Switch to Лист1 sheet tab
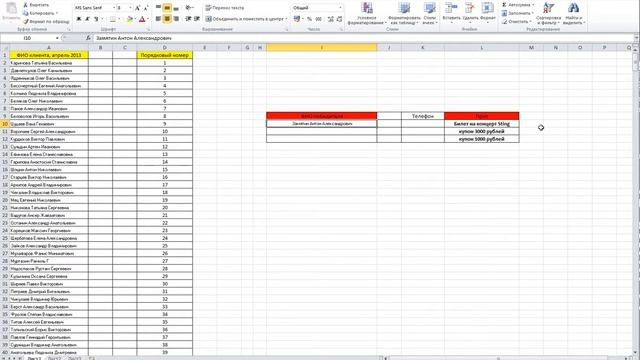 (34, 358)
